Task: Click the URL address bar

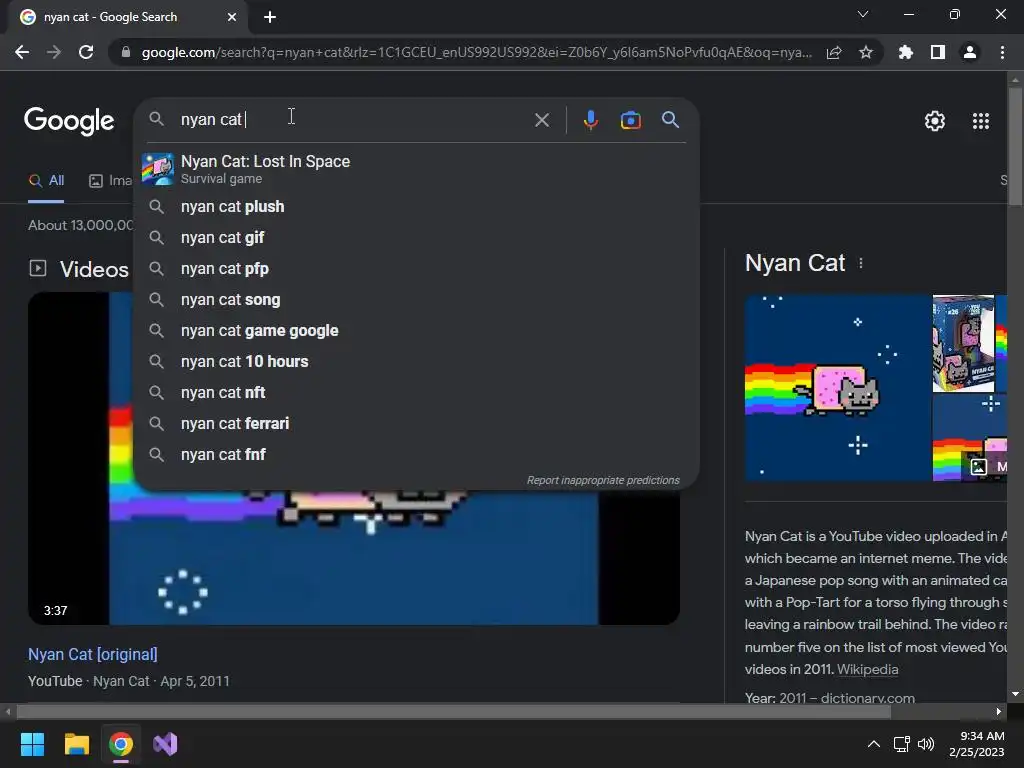Action: [x=477, y=52]
